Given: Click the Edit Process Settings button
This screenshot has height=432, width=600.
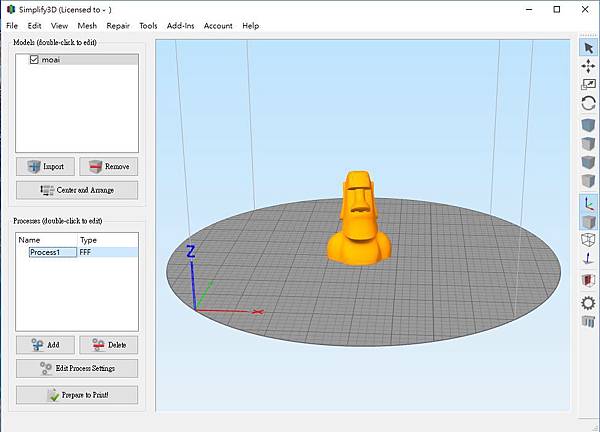Looking at the screenshot, I should [77, 368].
